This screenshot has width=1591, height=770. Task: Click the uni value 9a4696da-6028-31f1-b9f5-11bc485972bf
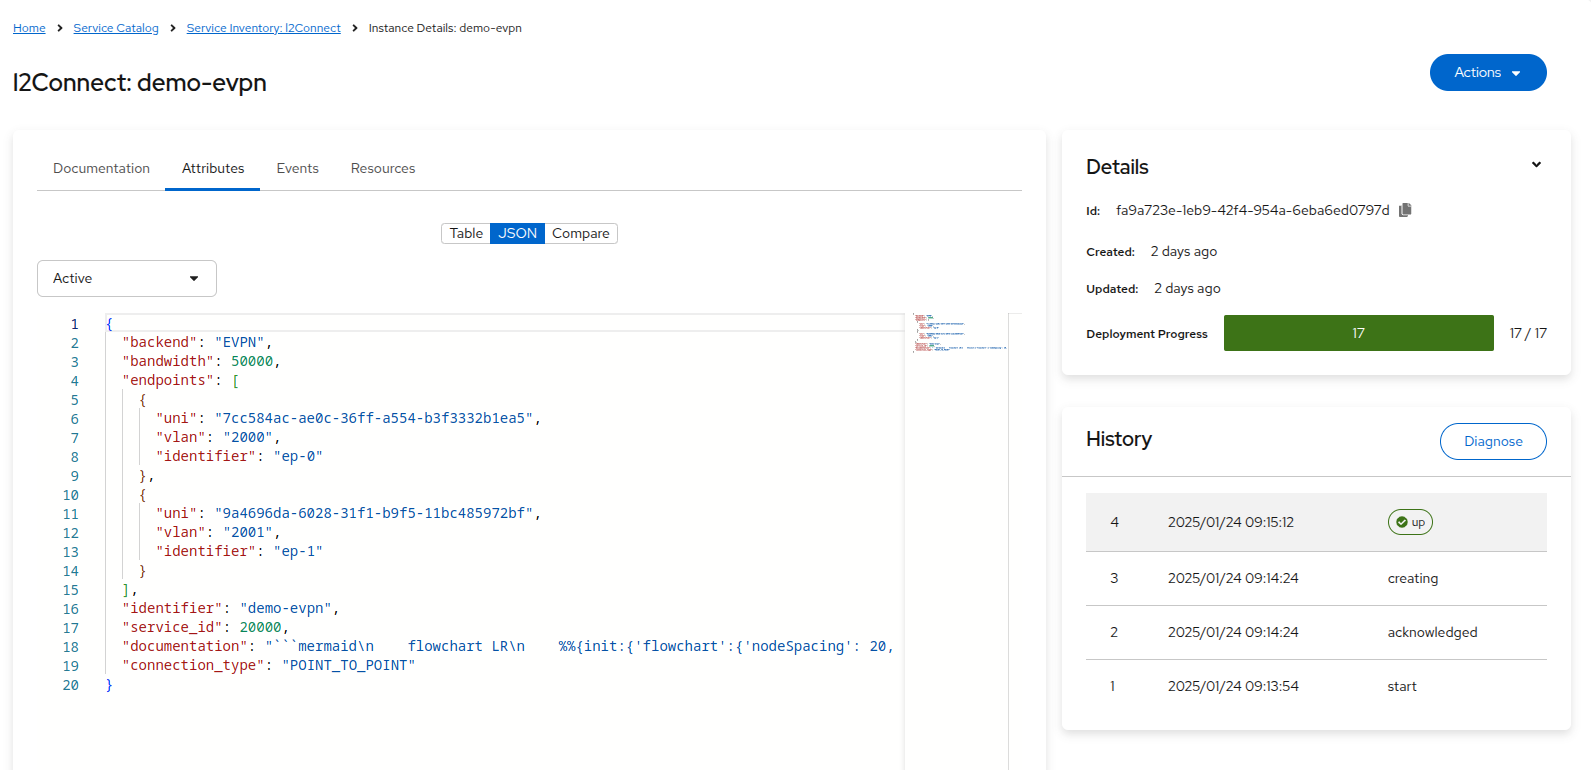click(x=374, y=513)
